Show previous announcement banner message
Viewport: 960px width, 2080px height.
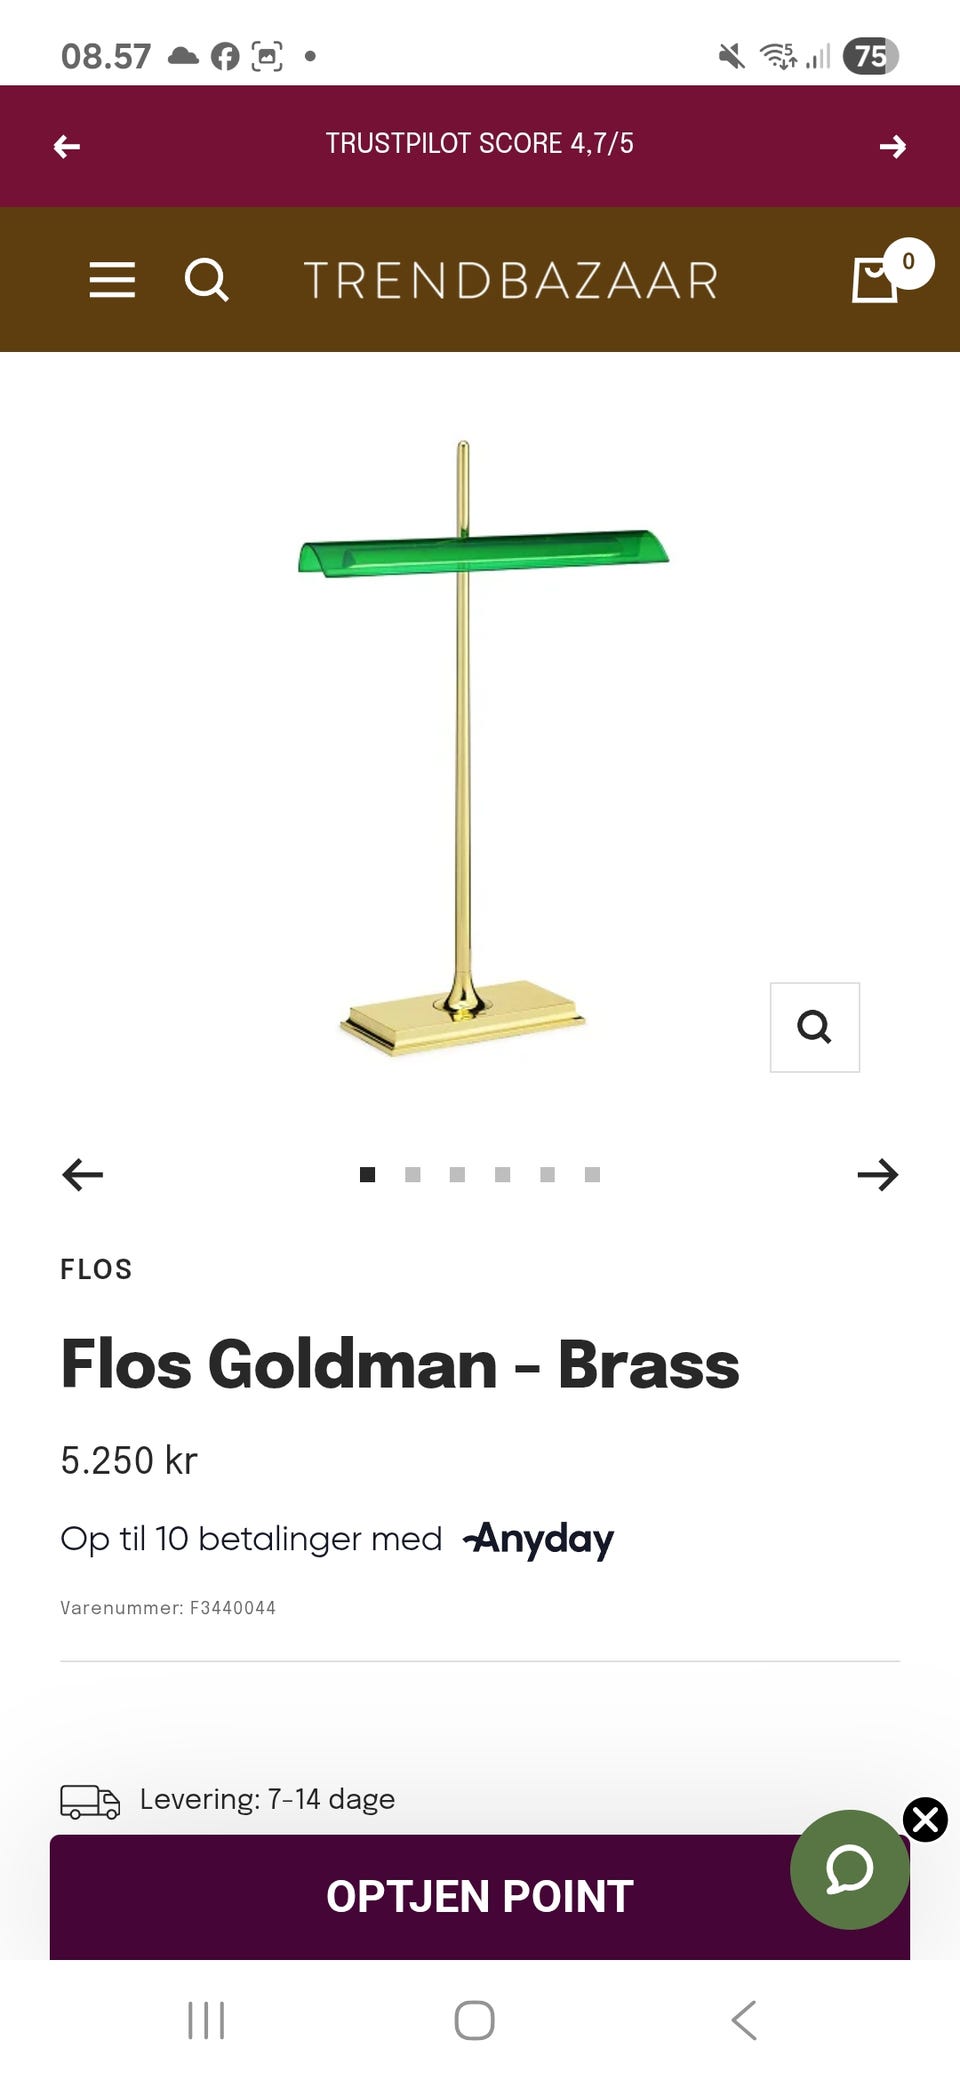(x=67, y=147)
